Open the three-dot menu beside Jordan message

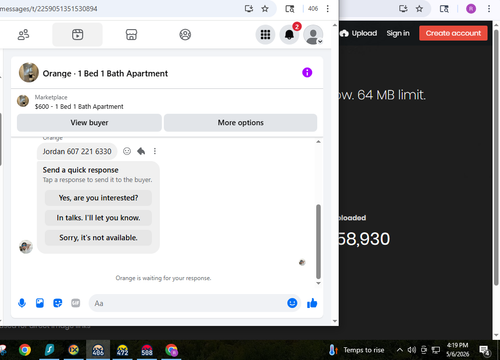(155, 151)
